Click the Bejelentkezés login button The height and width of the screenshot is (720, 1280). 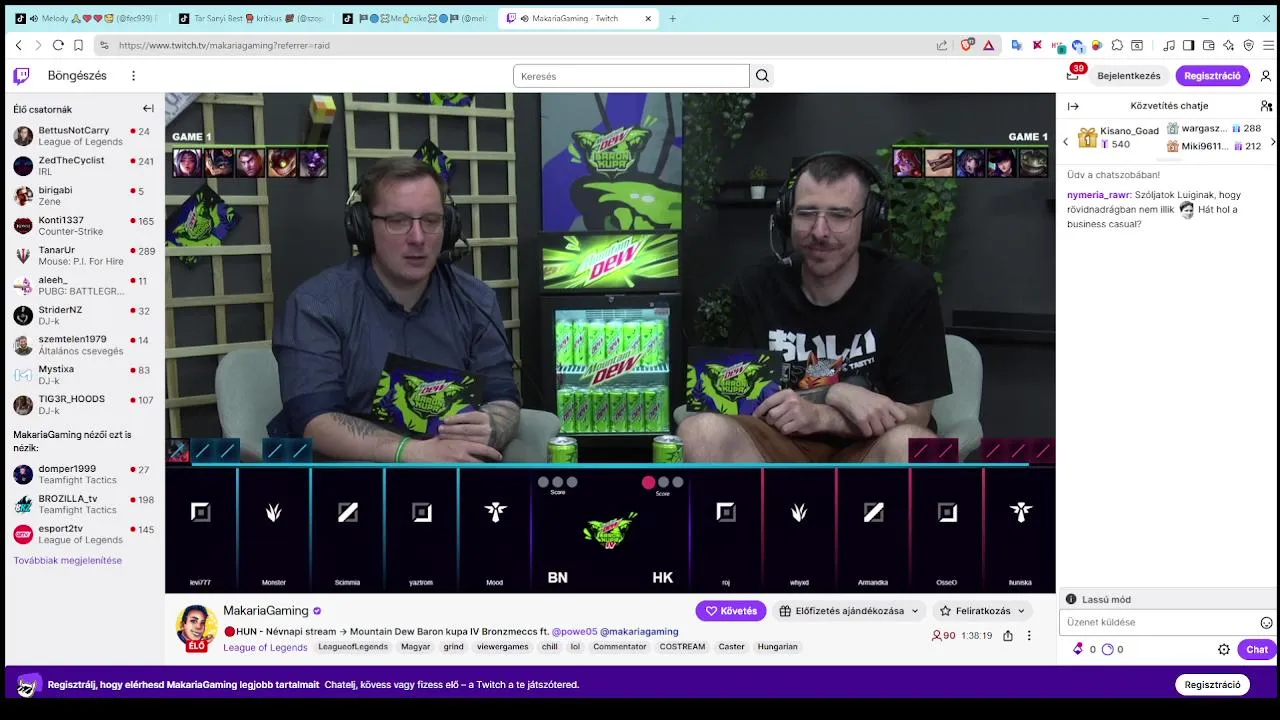point(1129,76)
